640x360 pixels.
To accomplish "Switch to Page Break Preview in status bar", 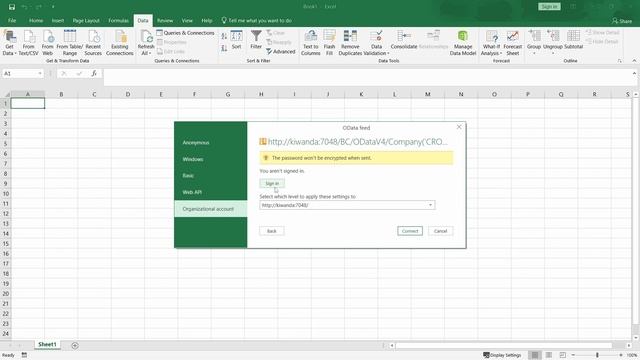I will pyautogui.click(x=562, y=355).
